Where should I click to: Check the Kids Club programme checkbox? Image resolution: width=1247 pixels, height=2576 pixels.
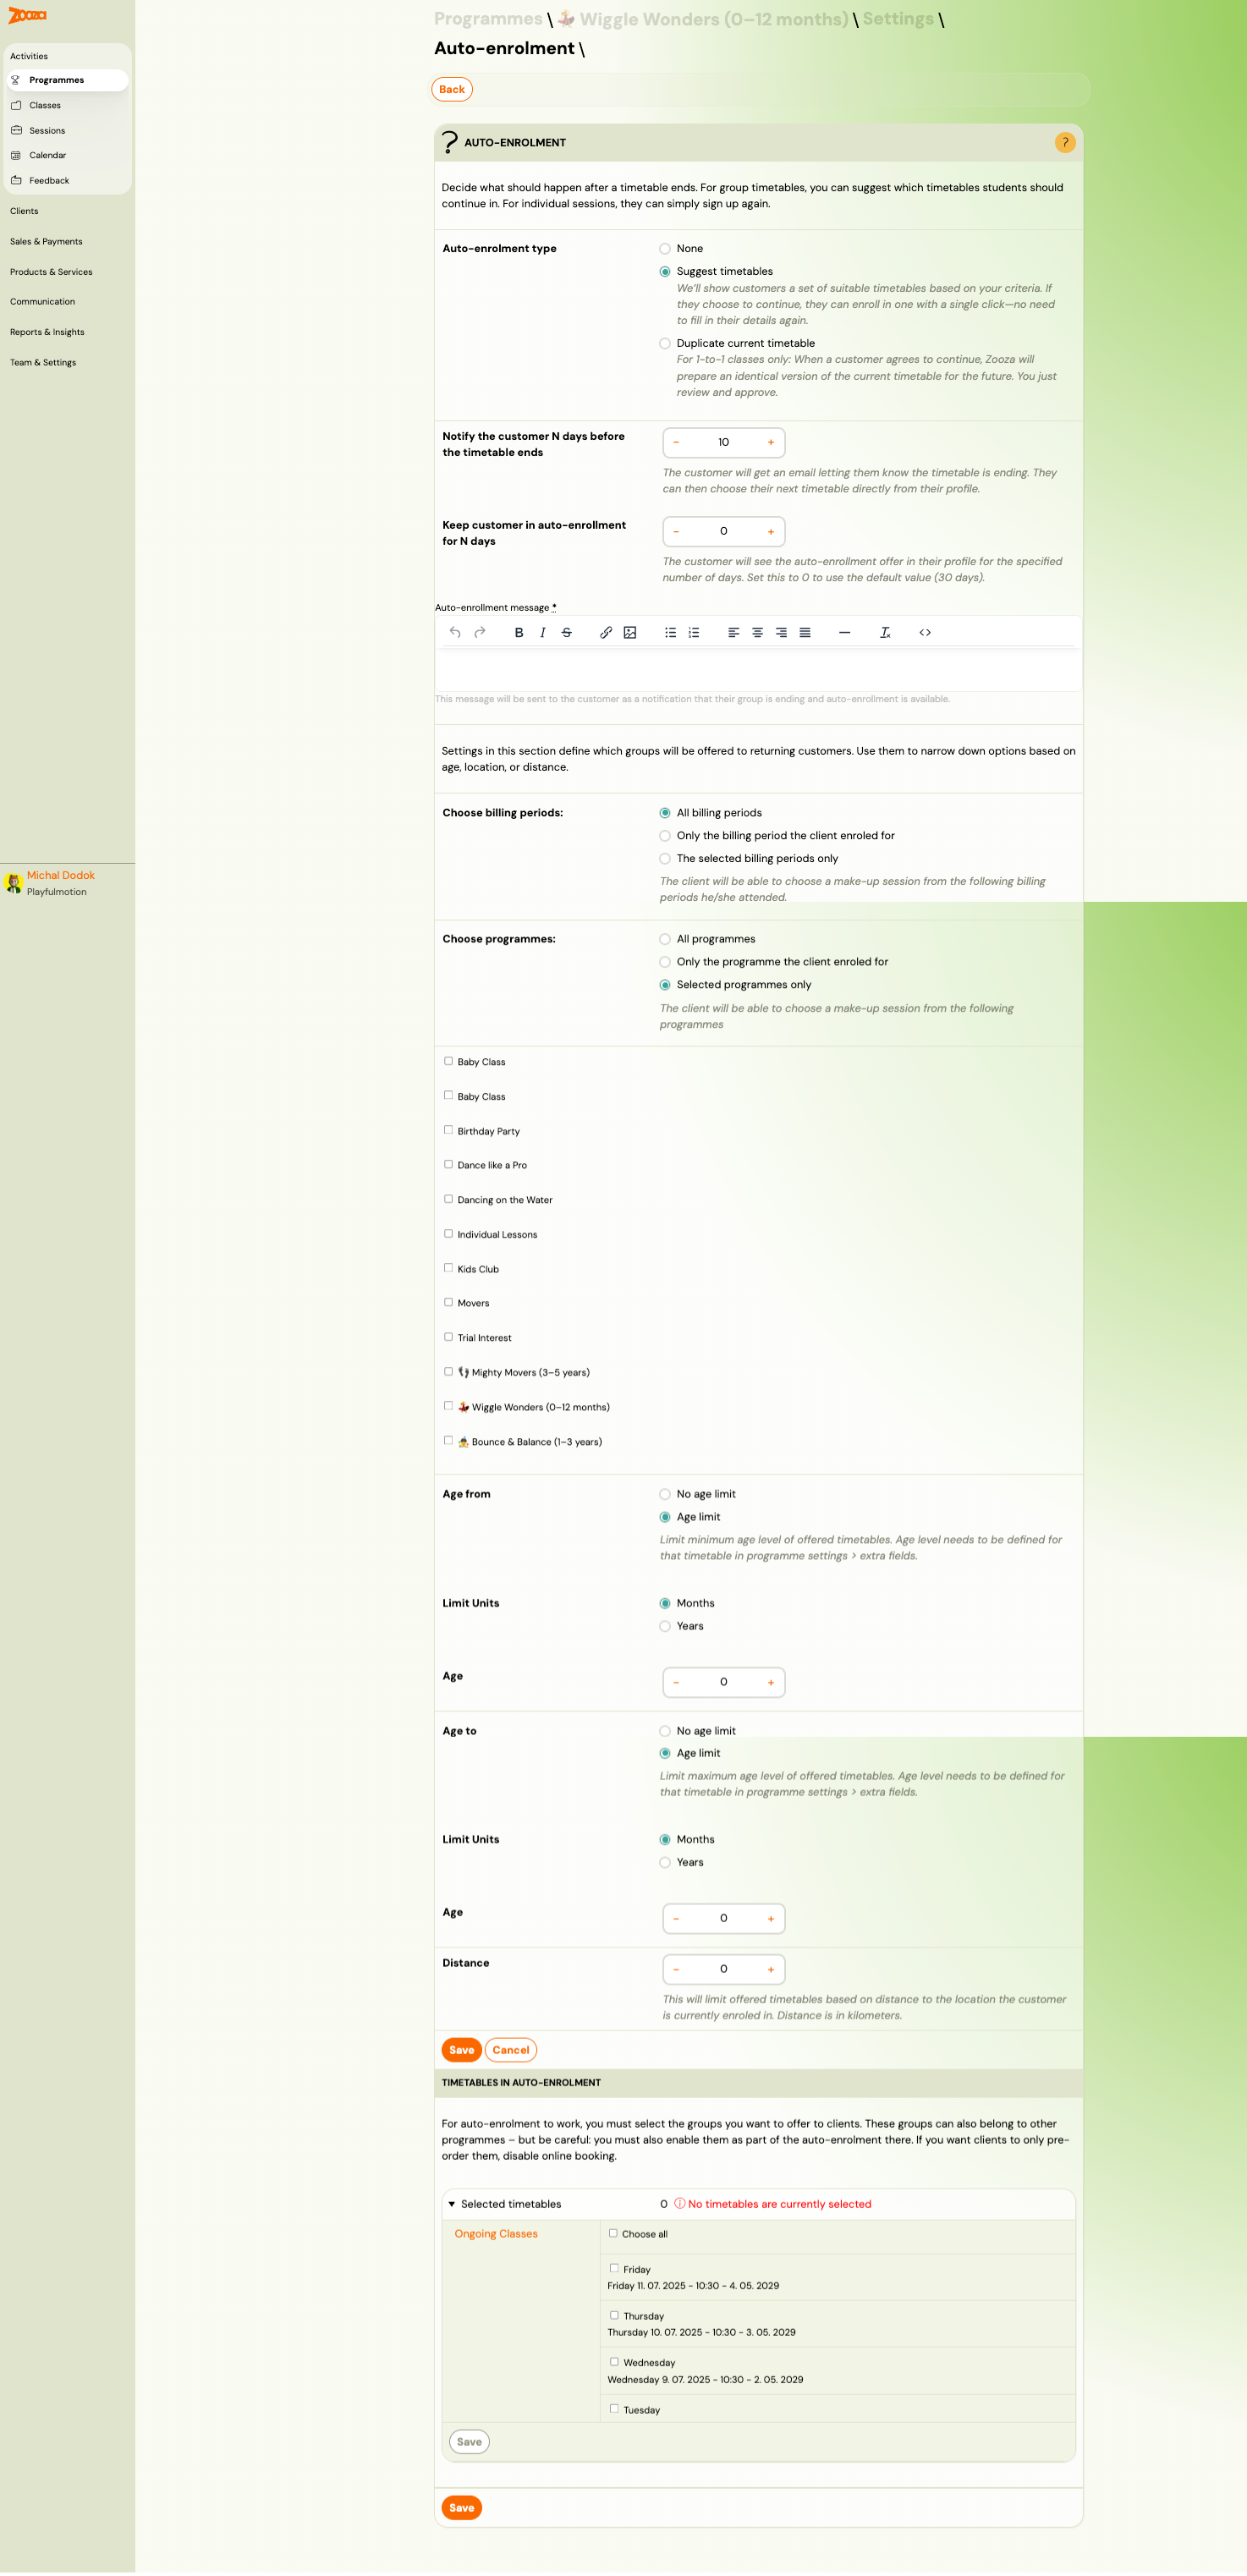pos(448,1268)
